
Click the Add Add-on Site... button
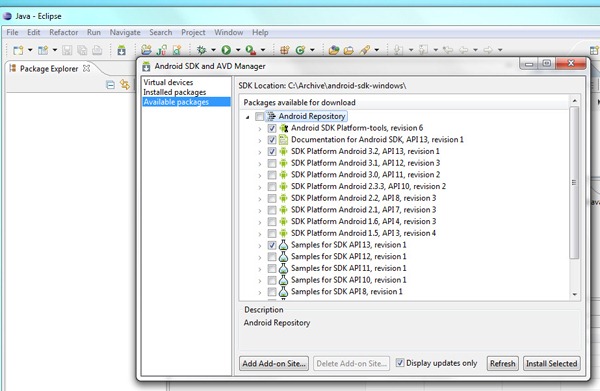(274, 363)
